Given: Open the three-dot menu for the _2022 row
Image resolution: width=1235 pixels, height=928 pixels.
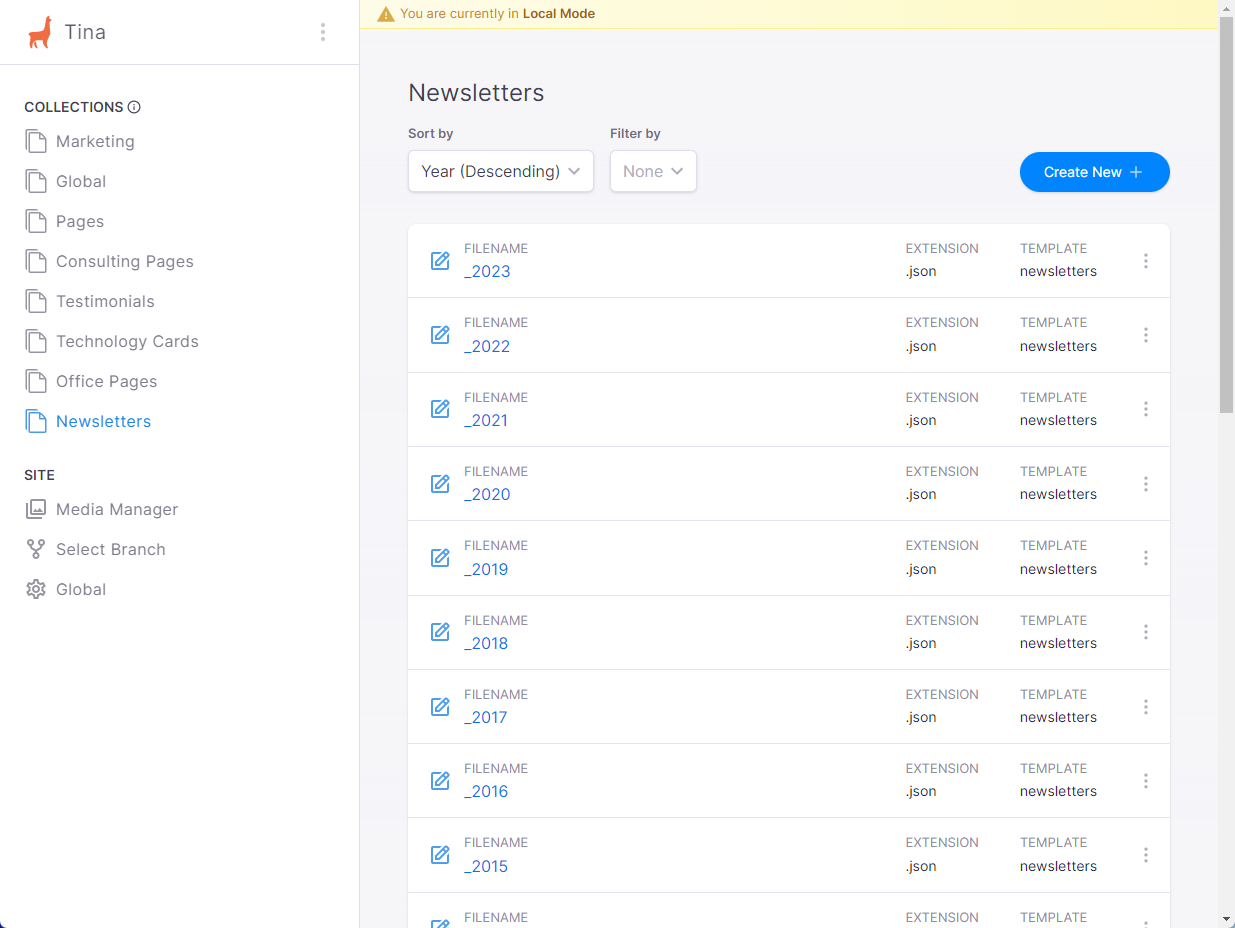Looking at the screenshot, I should 1146,334.
